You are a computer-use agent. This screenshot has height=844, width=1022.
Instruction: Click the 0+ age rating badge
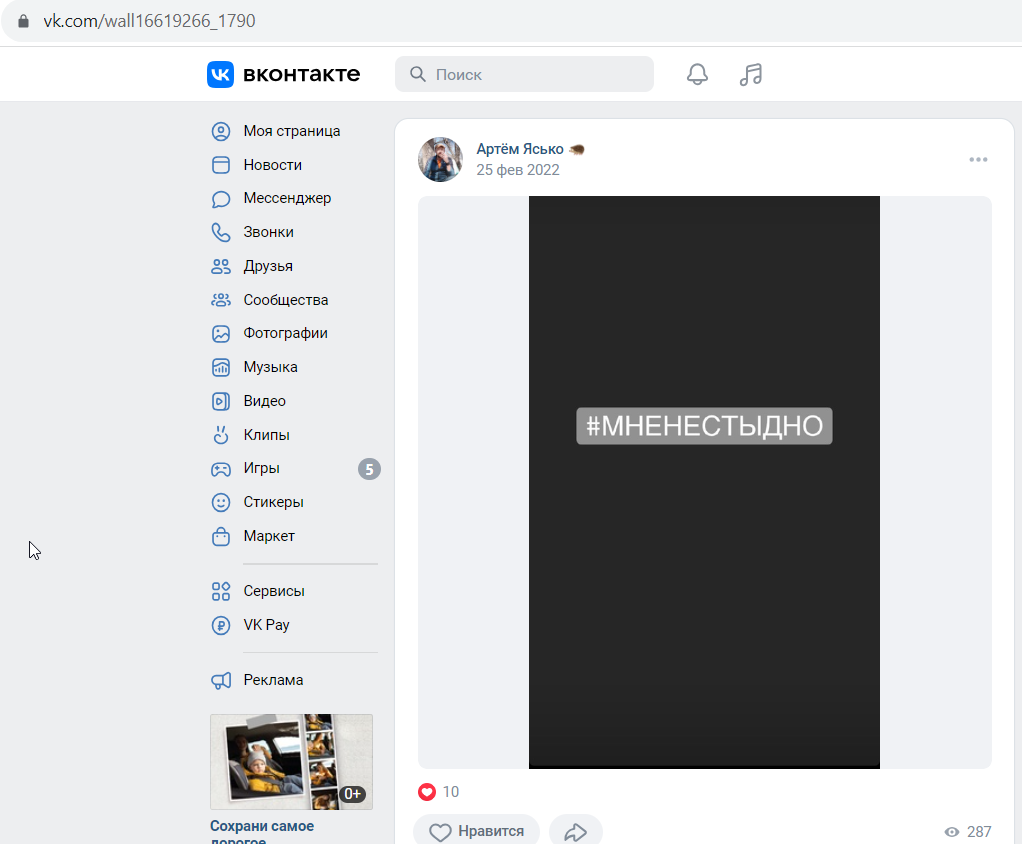pyautogui.click(x=353, y=794)
